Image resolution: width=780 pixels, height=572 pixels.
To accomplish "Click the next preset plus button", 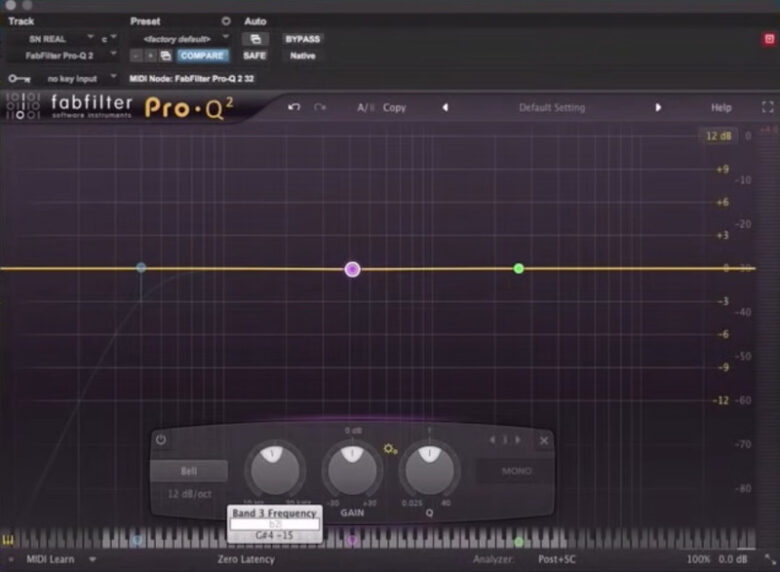I will (x=150, y=56).
